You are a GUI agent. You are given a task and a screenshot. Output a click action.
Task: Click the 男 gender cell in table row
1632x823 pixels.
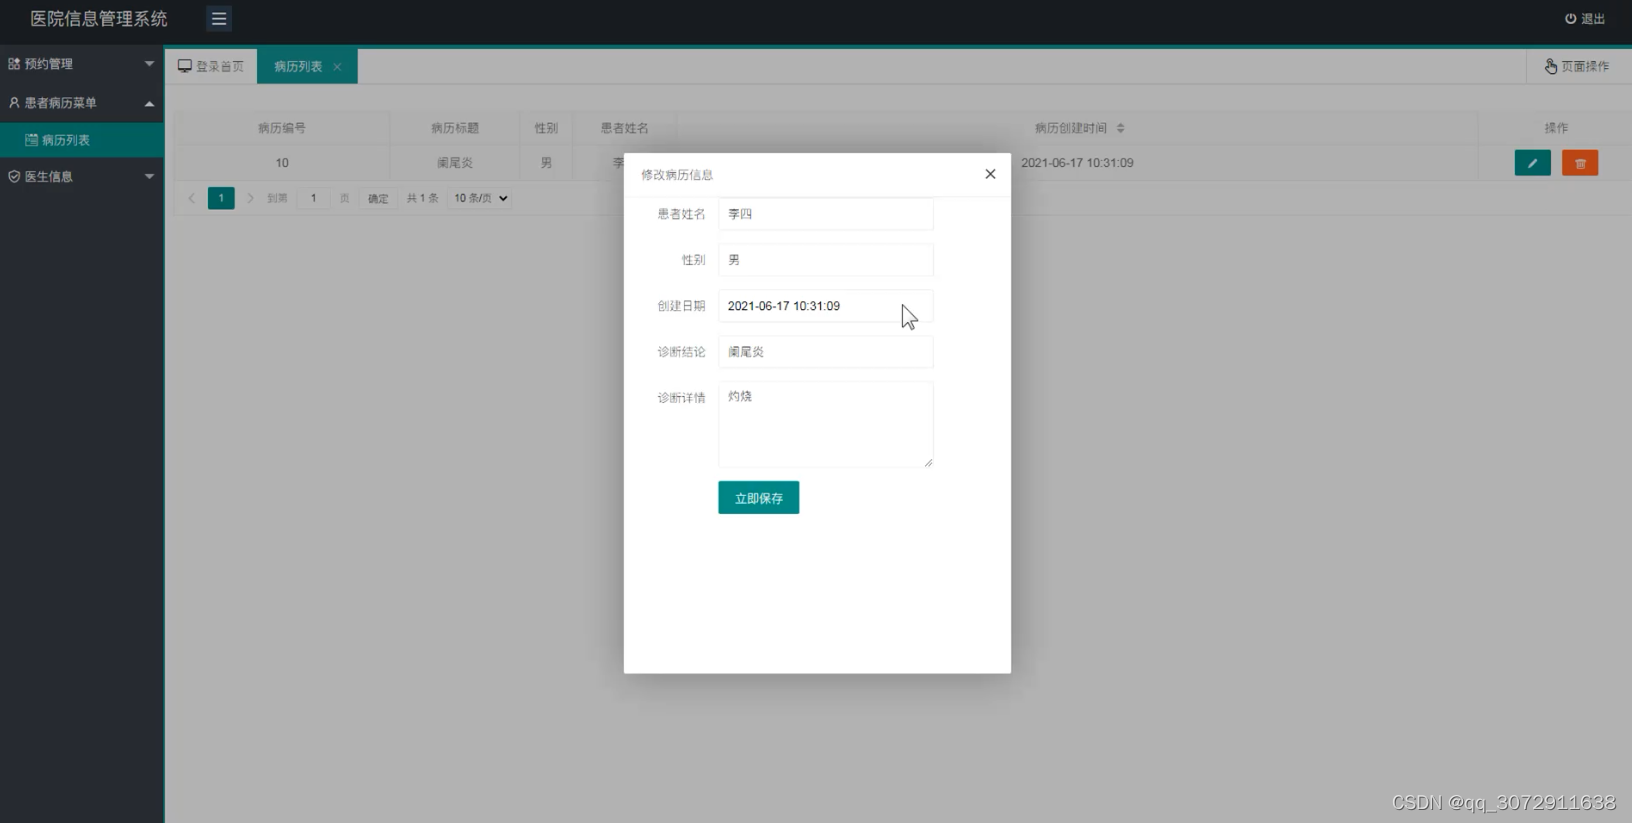(546, 163)
